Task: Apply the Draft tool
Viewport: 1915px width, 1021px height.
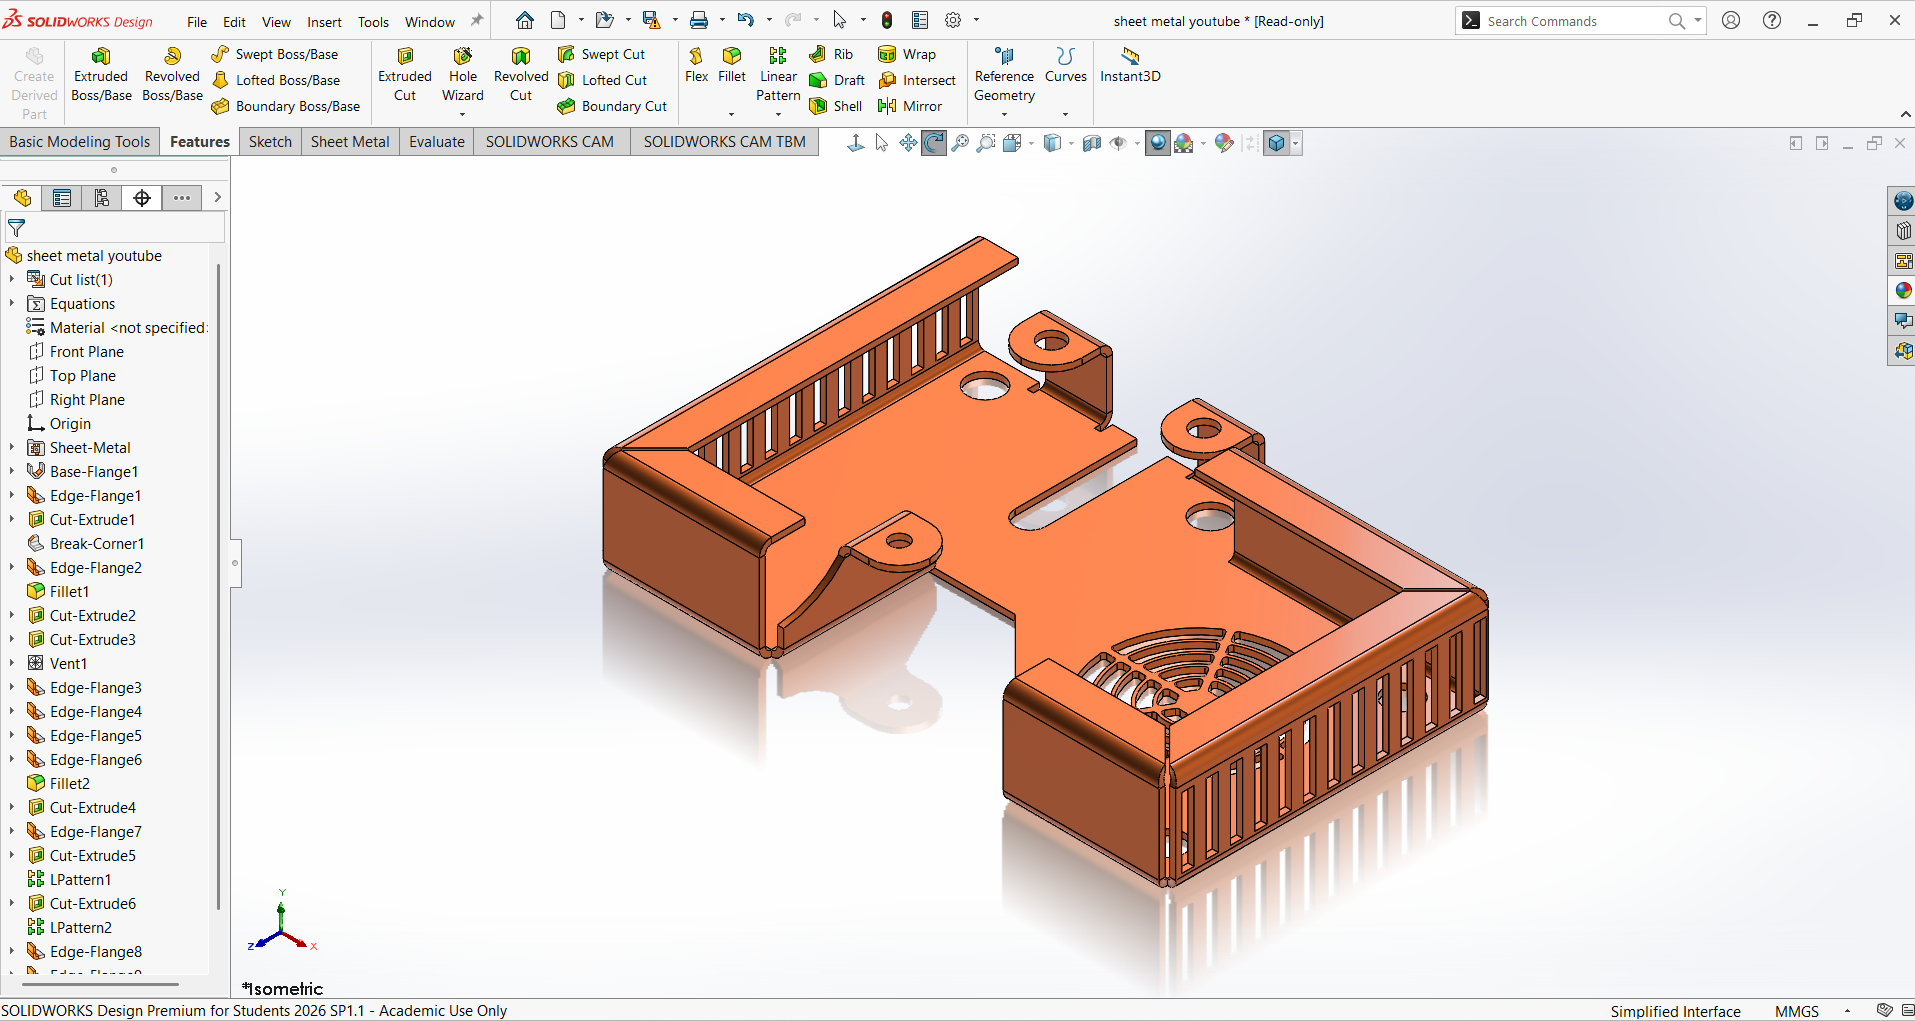Action: coord(837,80)
